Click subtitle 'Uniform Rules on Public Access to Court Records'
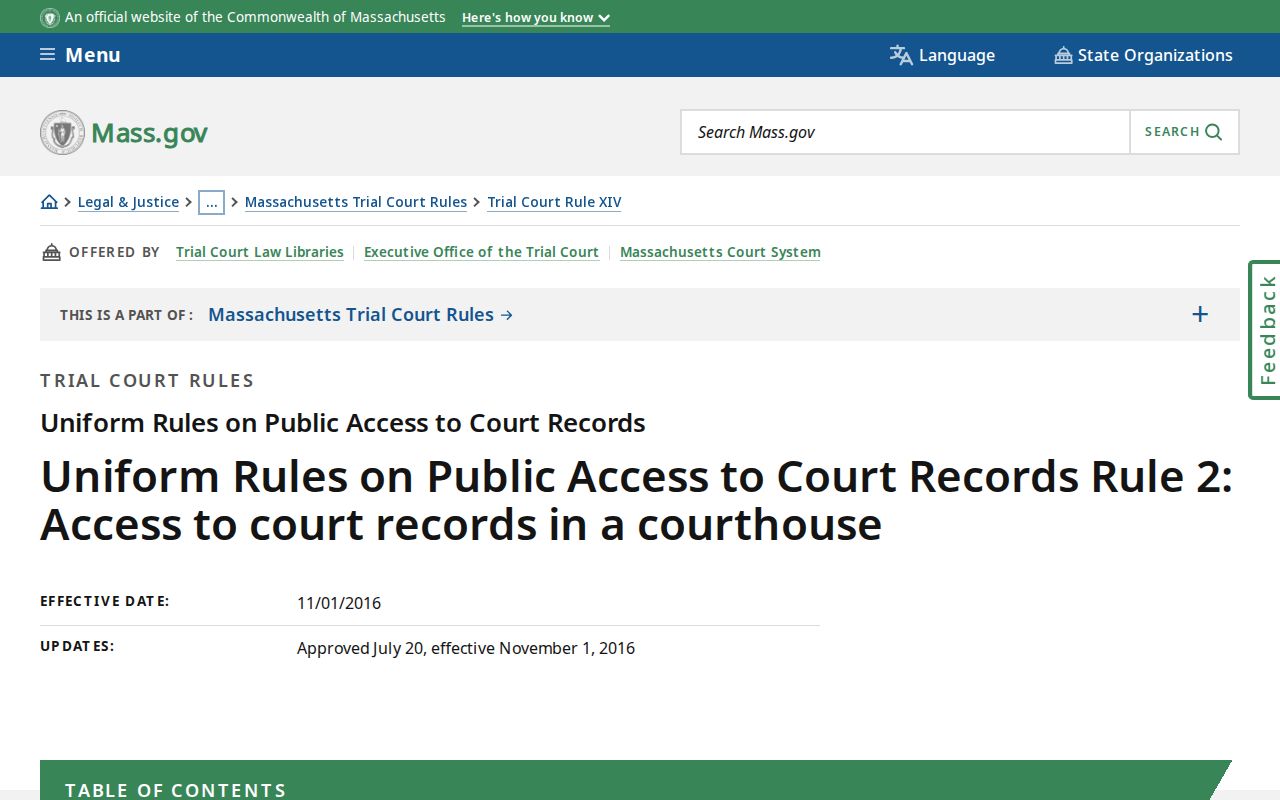 343,423
